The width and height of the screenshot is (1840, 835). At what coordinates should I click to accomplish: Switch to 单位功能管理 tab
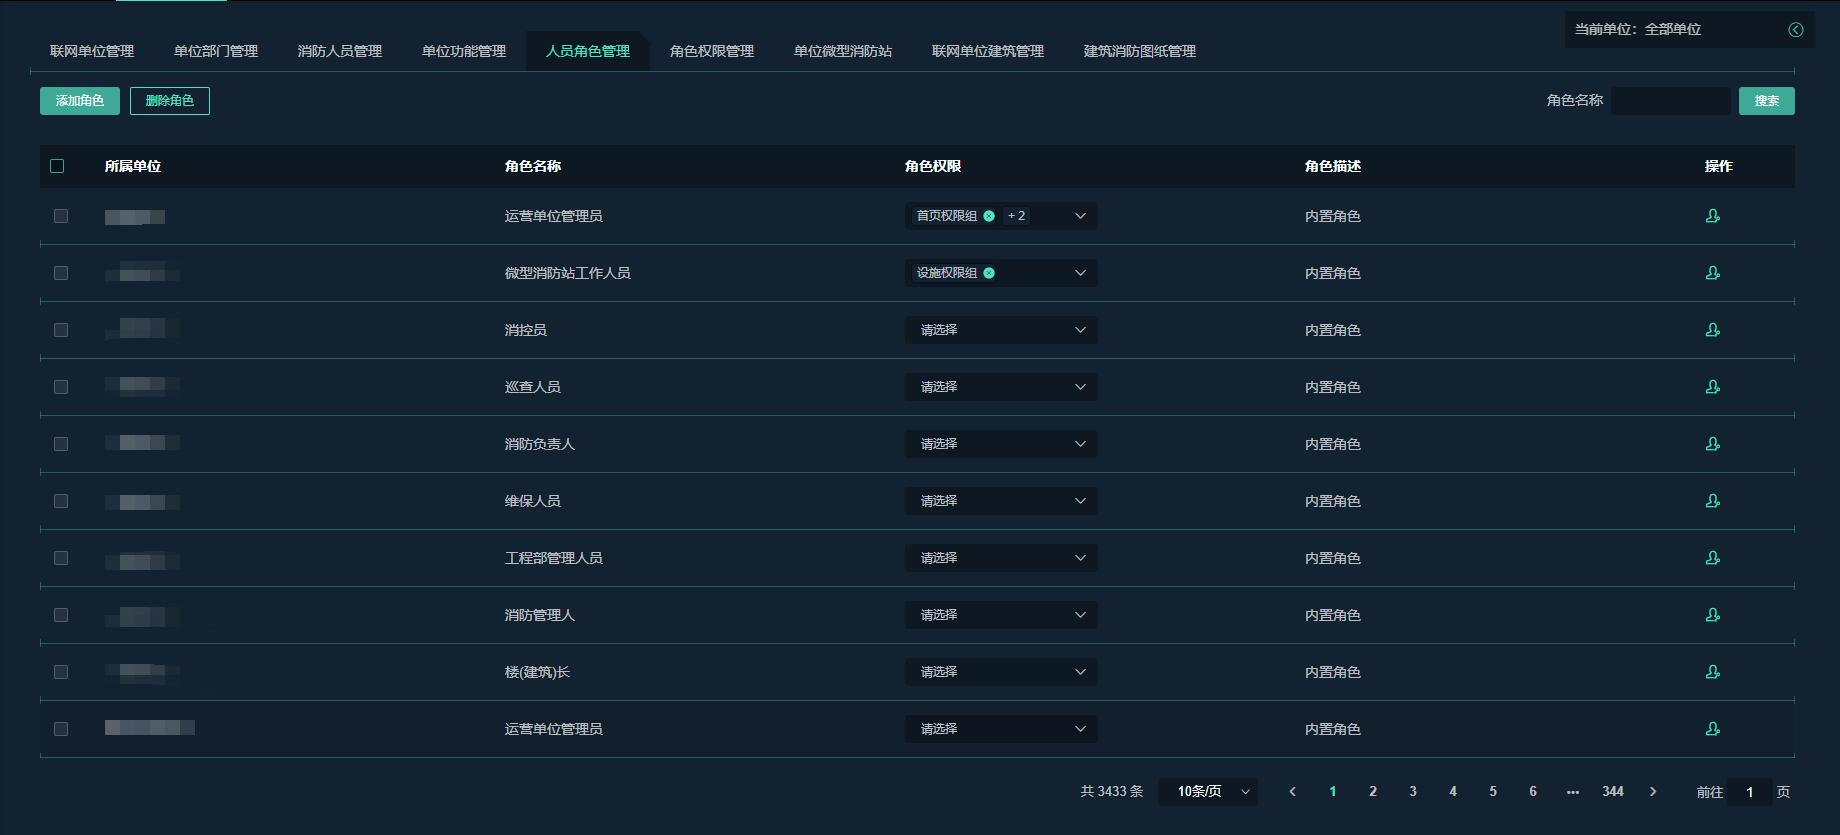(464, 51)
